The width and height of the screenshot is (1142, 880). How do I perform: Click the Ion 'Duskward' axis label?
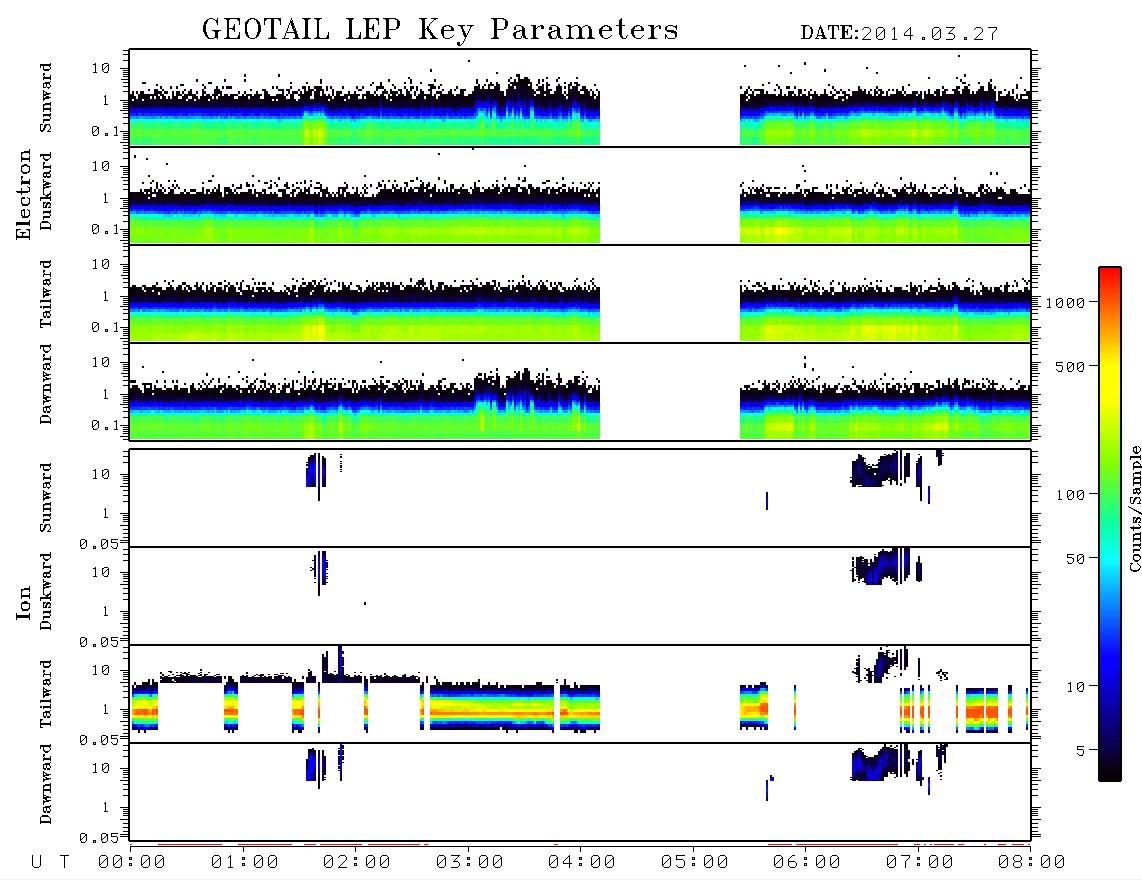click(45, 591)
